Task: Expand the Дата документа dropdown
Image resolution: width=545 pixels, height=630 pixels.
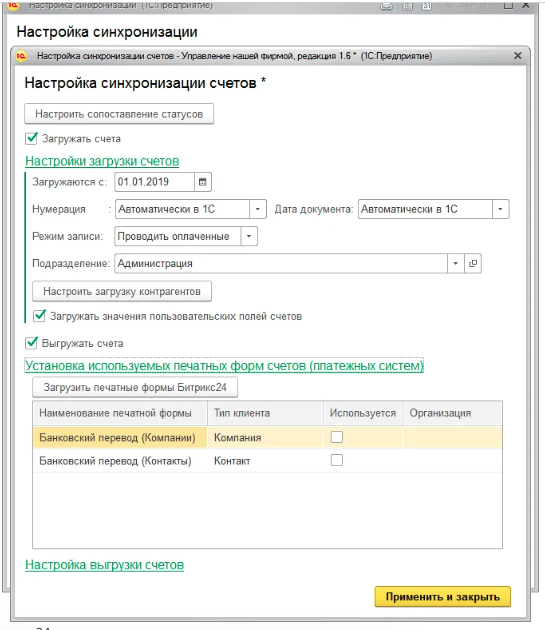Action: pyautogui.click(x=500, y=209)
